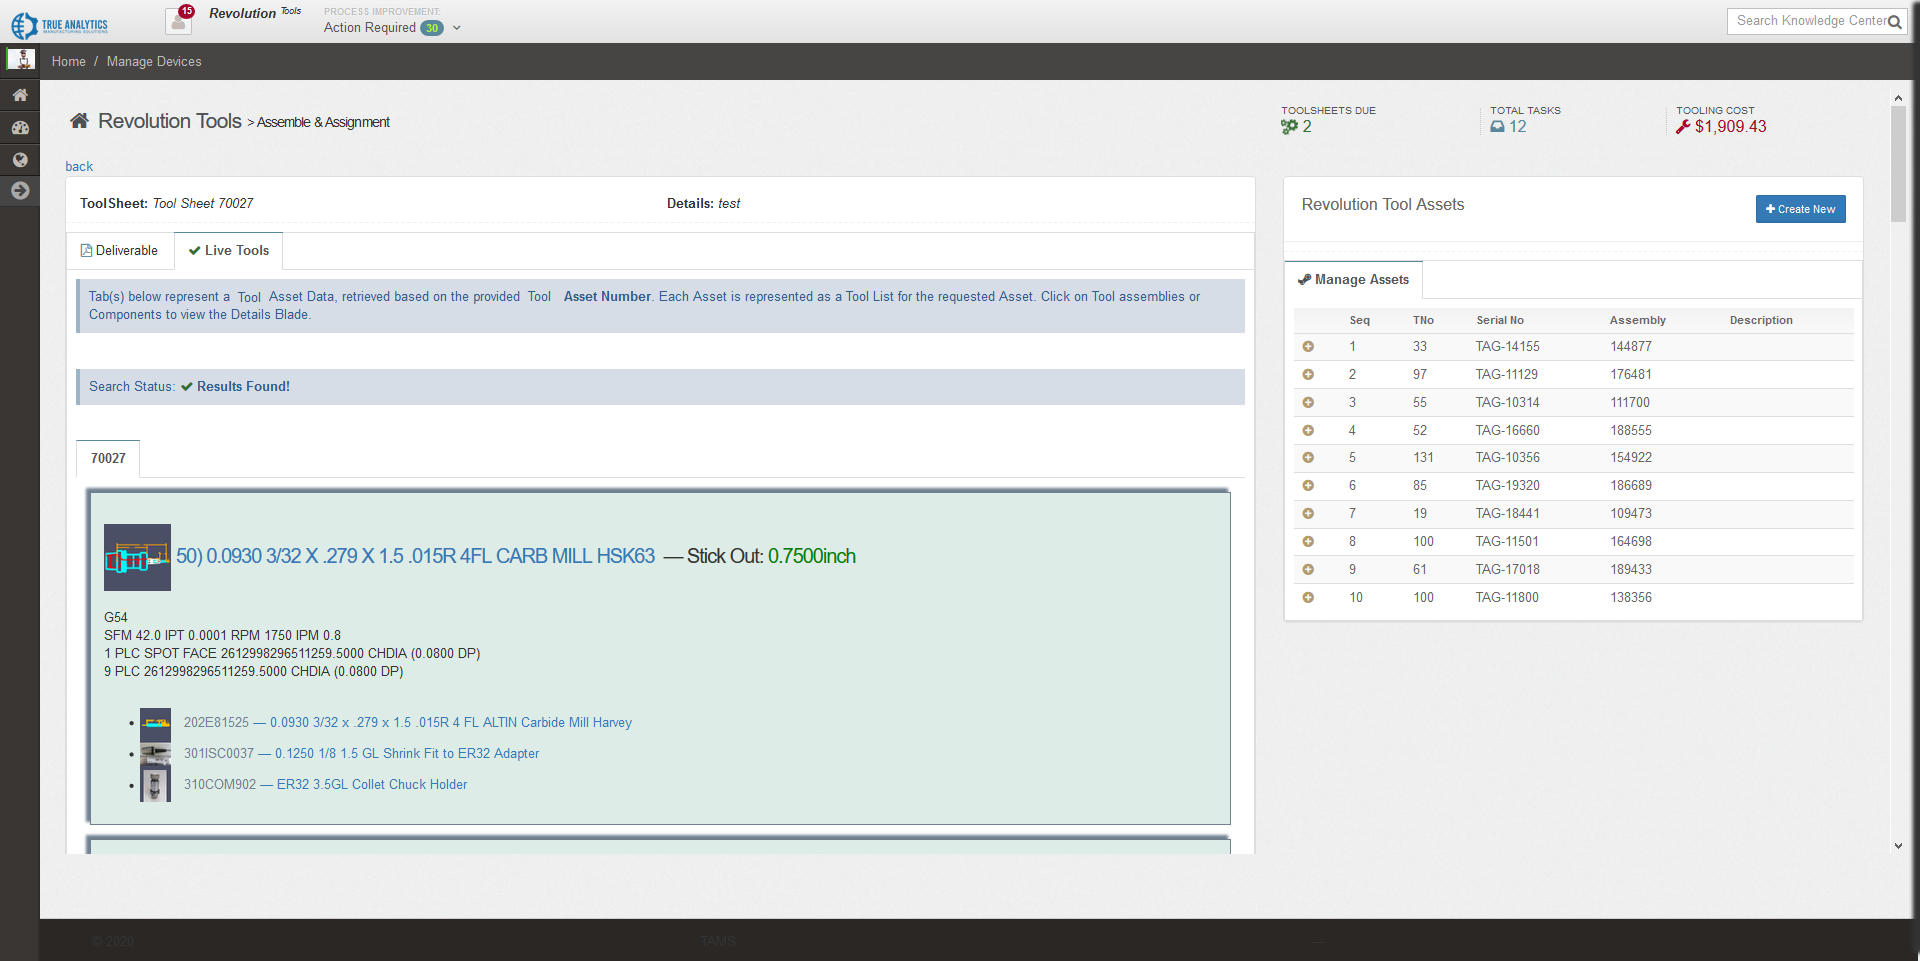This screenshot has height=961, width=1920.
Task: Open user notifications icon with 15 badge
Action: click(x=179, y=20)
